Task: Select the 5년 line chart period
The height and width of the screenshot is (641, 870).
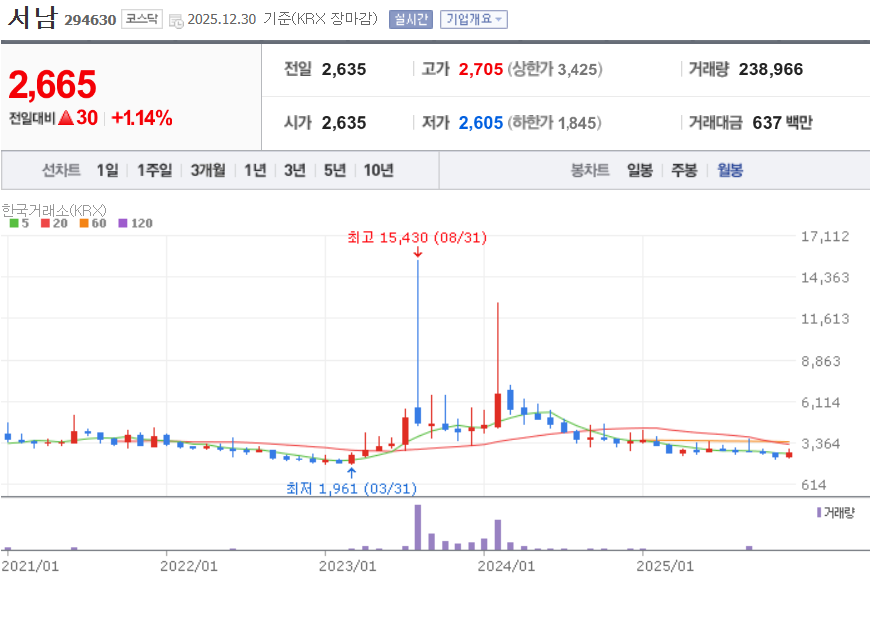Action: 335,170
